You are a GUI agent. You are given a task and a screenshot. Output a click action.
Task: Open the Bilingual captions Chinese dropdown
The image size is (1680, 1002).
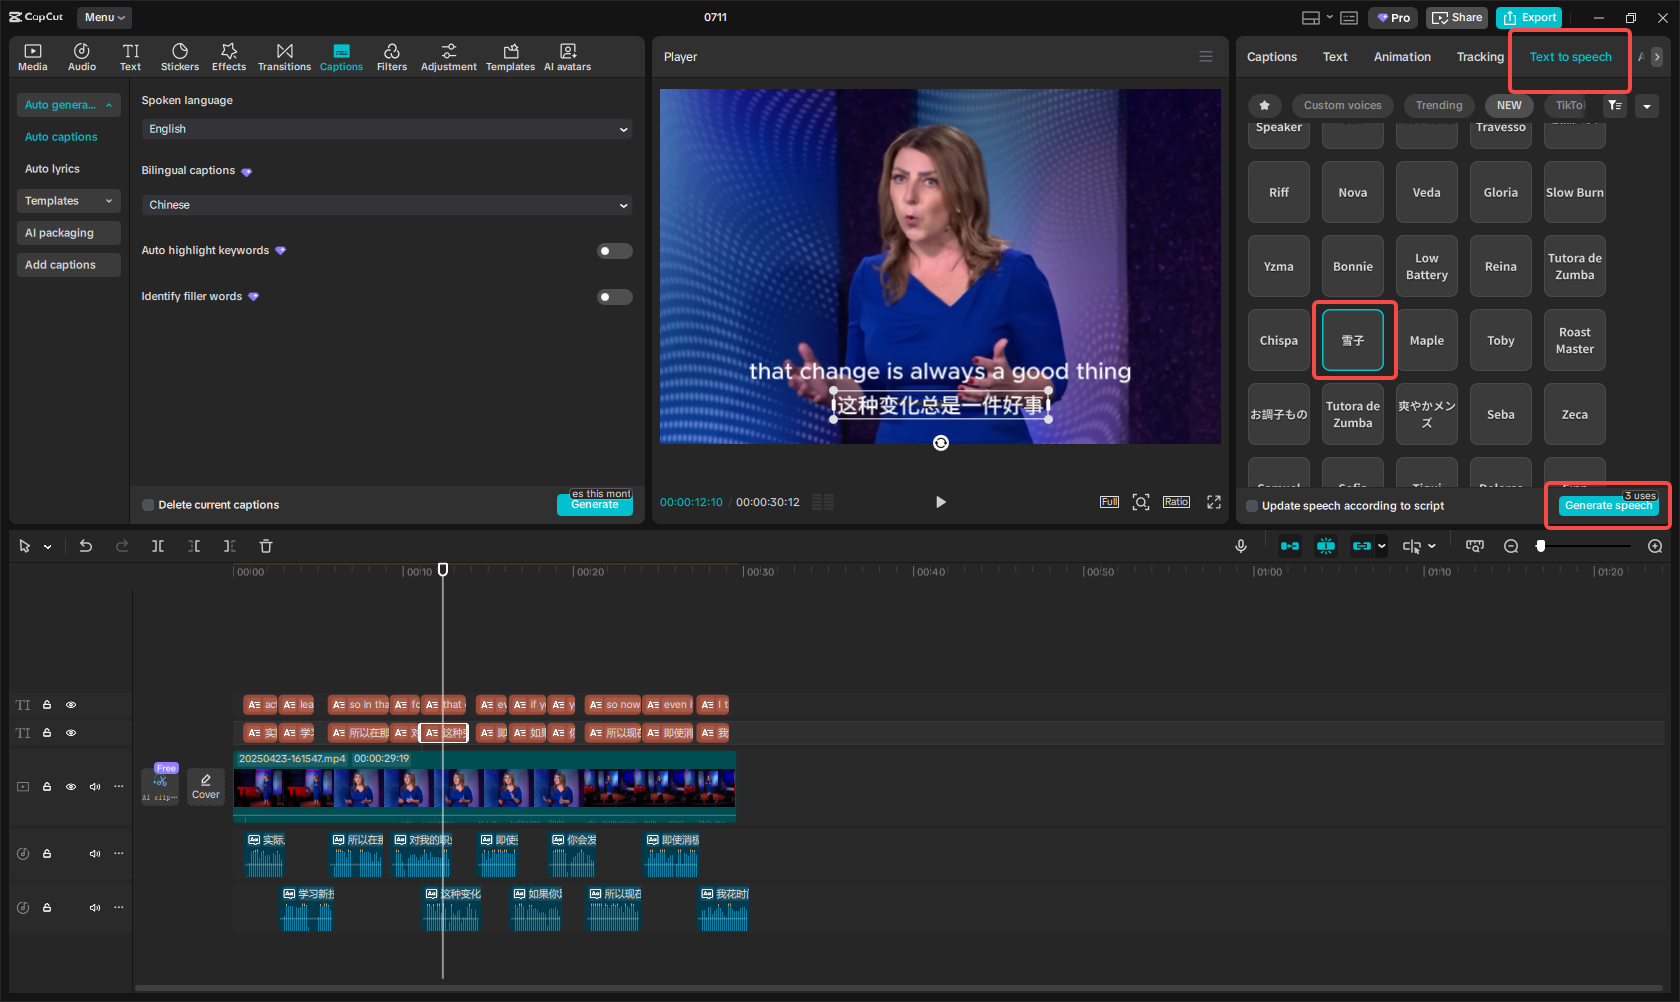(387, 205)
